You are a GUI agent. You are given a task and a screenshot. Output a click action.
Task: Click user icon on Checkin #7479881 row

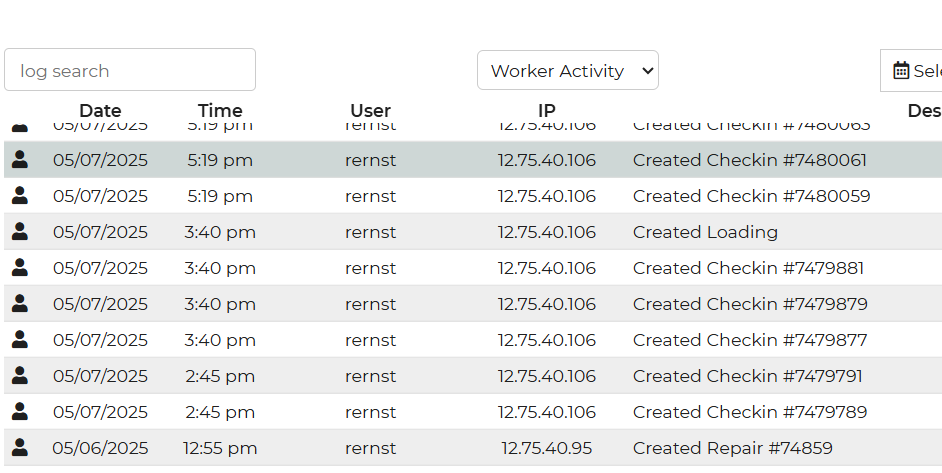[19, 267]
